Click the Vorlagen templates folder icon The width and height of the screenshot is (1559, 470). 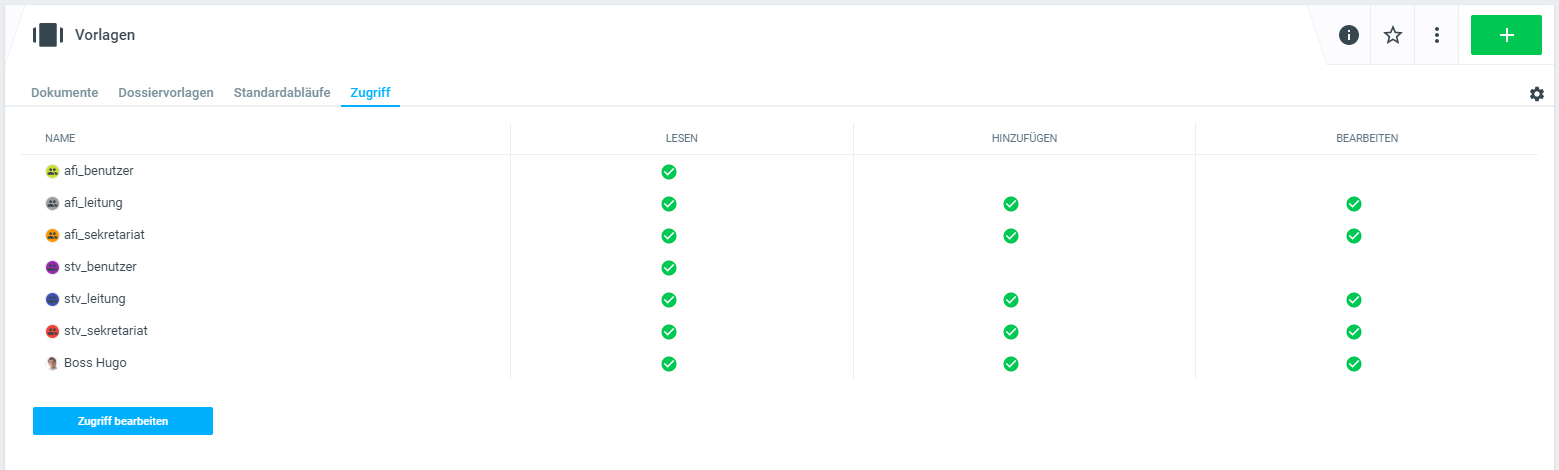click(x=47, y=35)
